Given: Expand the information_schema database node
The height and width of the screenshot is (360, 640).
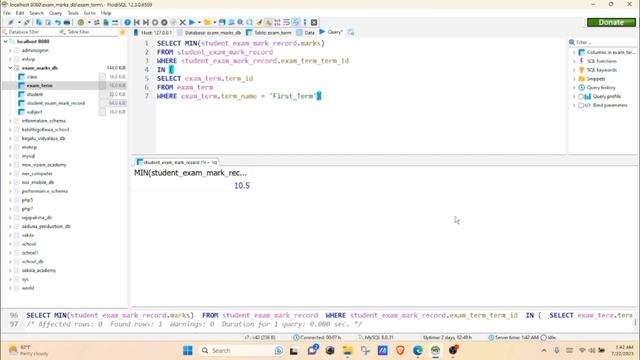Looking at the screenshot, I should pos(10,121).
